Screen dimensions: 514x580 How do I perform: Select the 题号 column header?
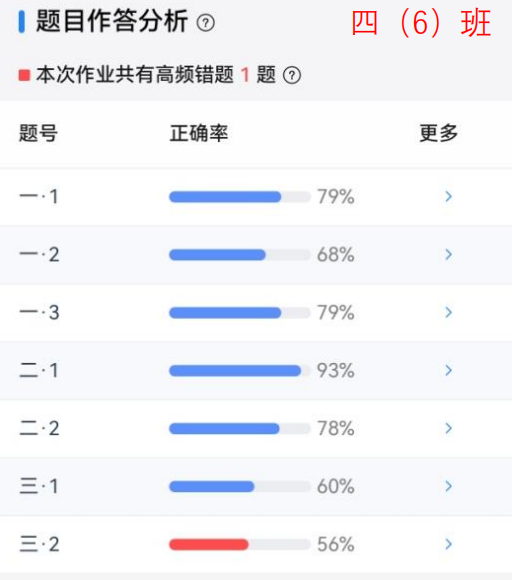click(38, 133)
